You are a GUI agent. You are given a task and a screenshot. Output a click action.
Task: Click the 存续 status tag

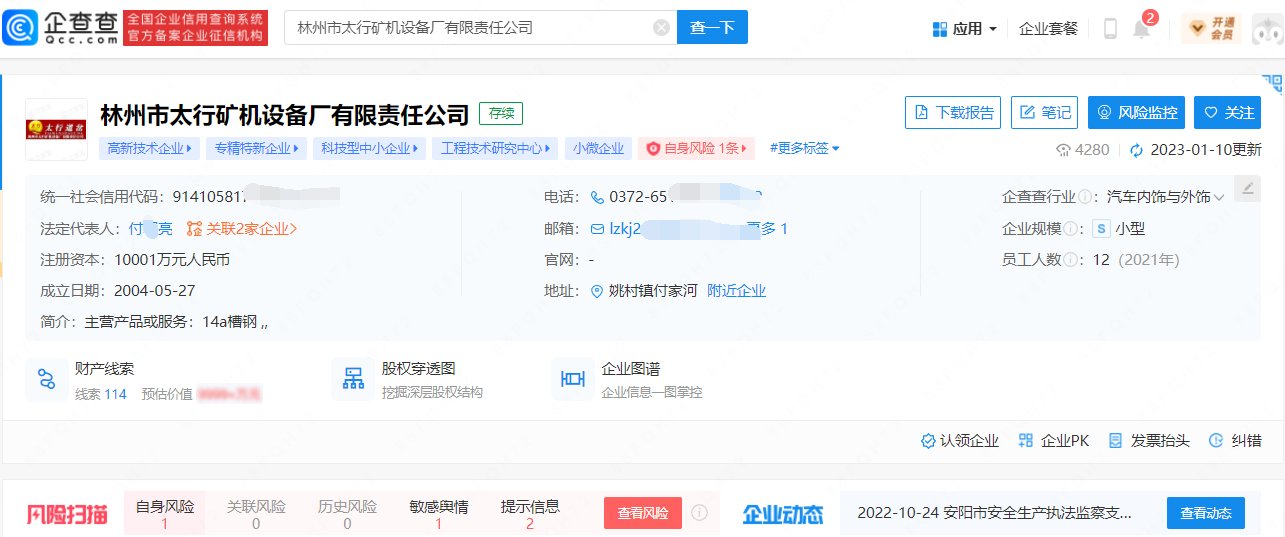click(x=501, y=114)
